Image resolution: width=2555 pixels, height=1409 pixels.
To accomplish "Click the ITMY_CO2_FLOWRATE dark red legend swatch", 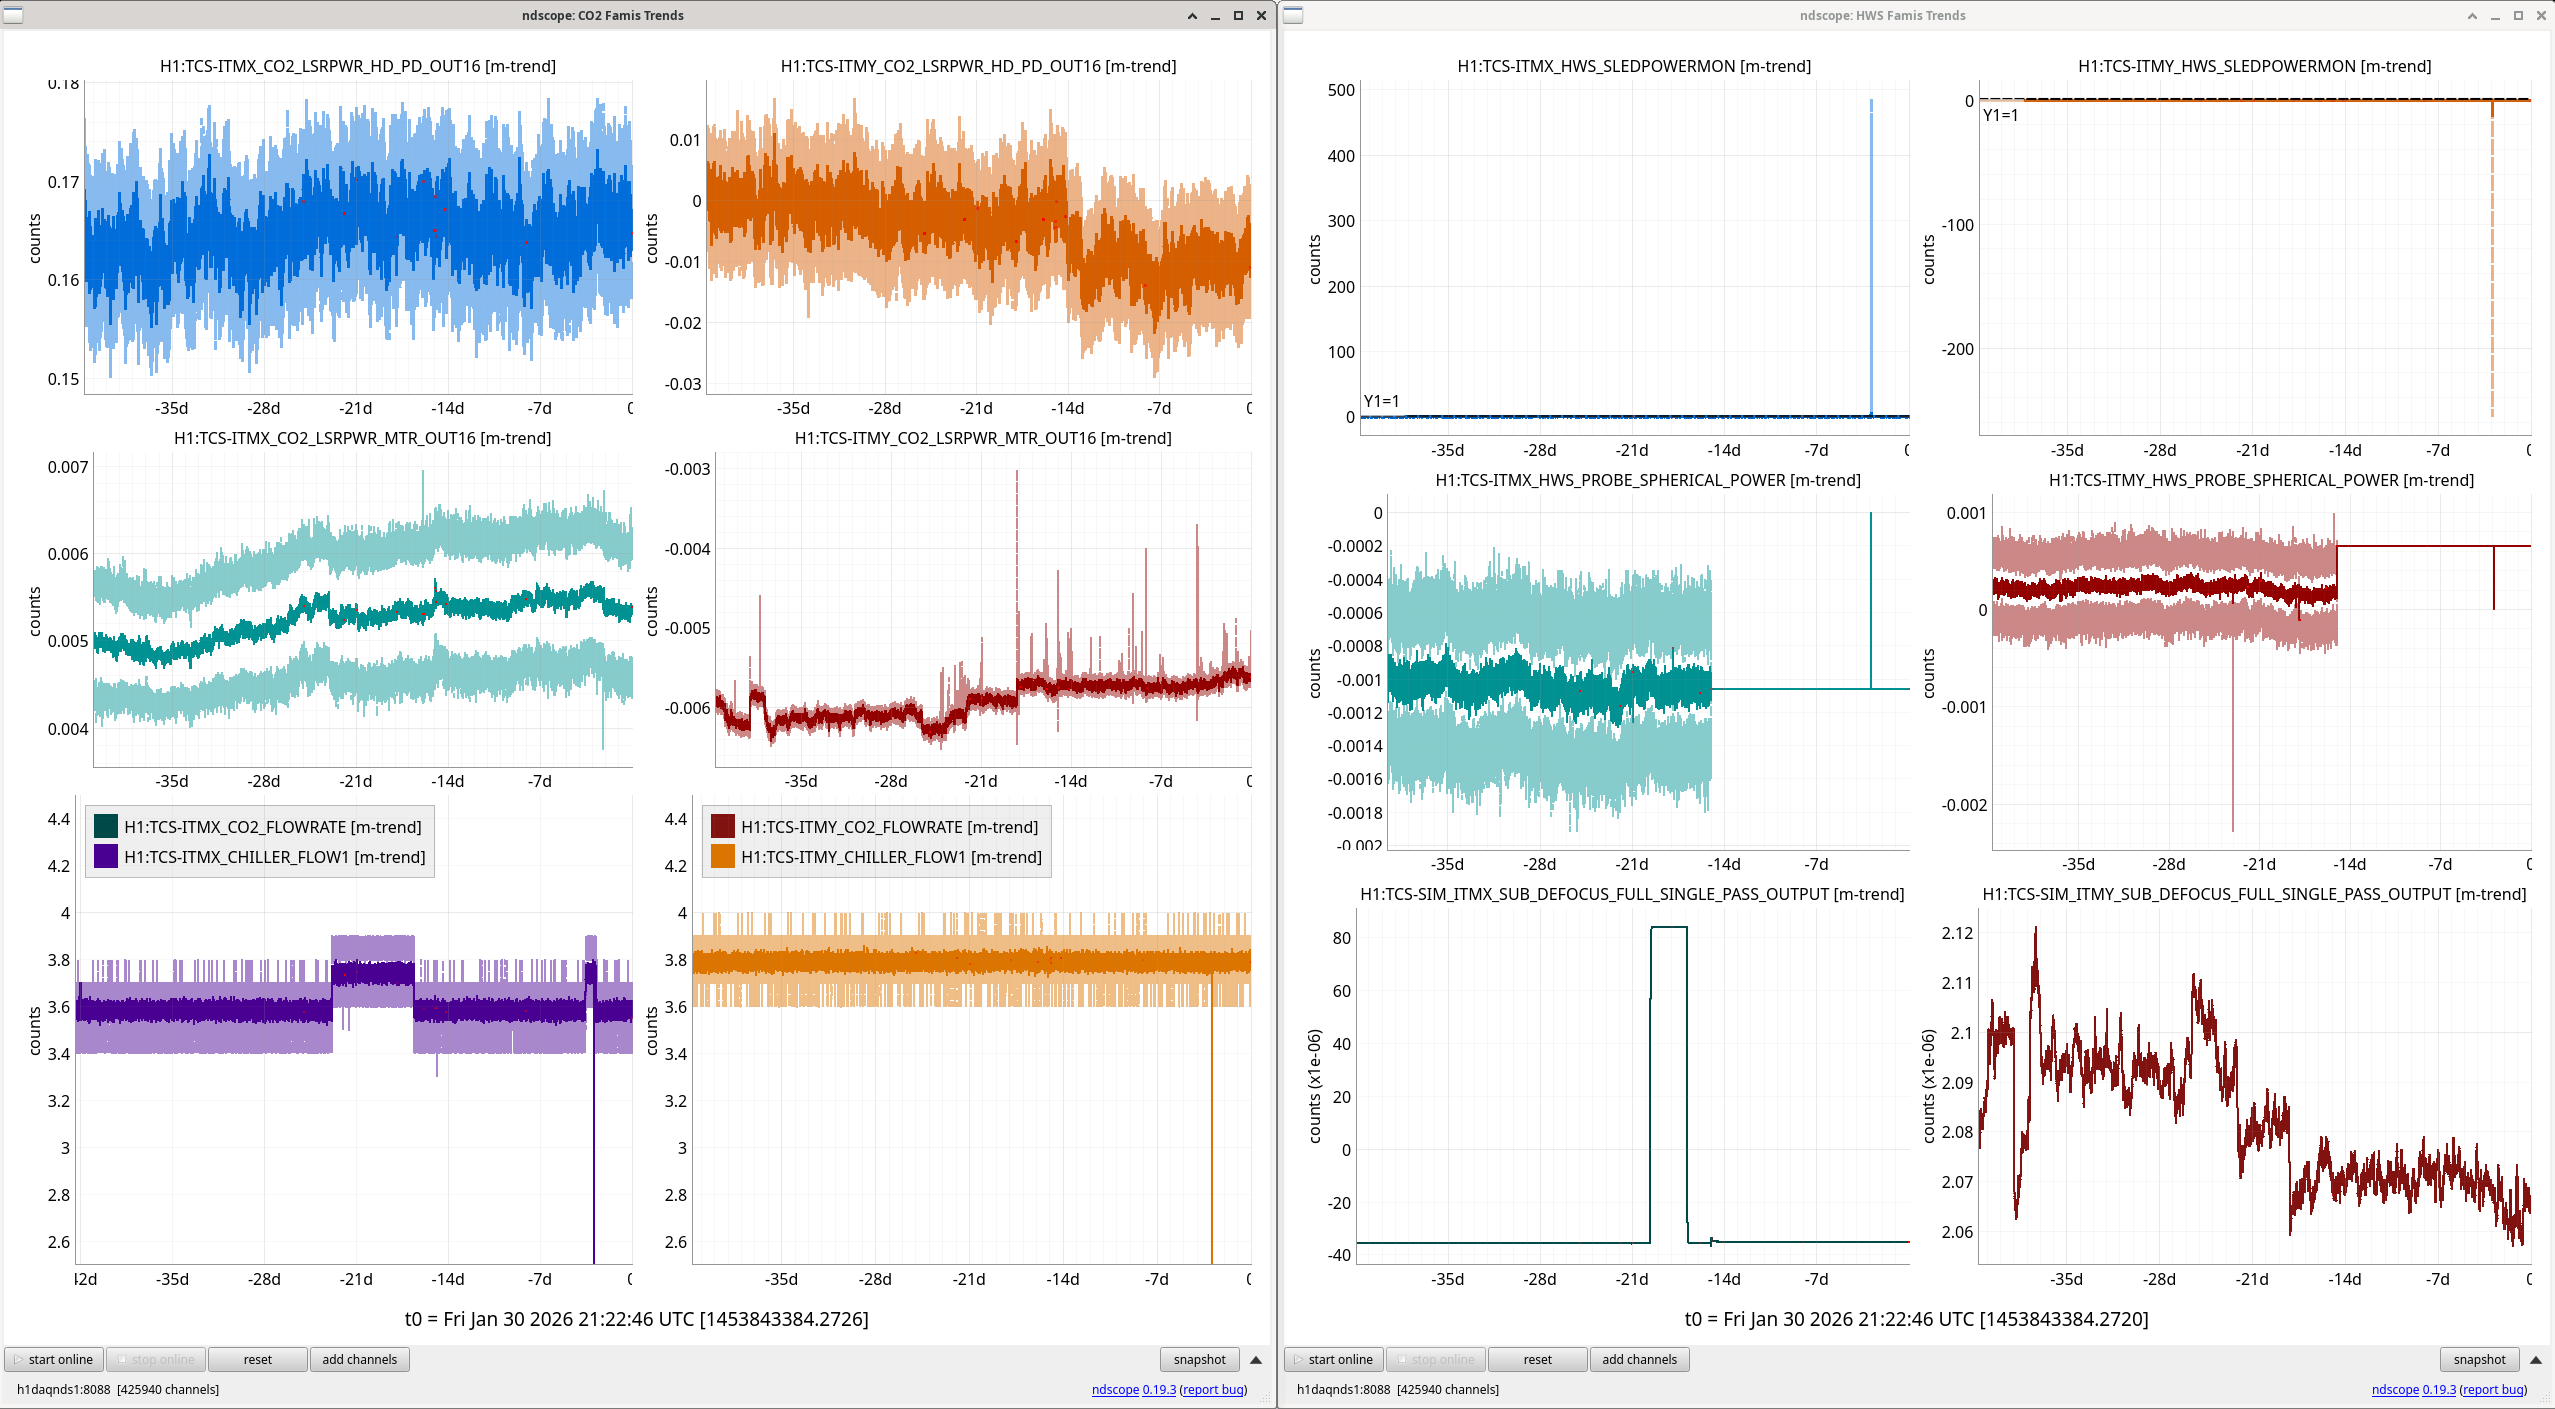I will coord(722,826).
